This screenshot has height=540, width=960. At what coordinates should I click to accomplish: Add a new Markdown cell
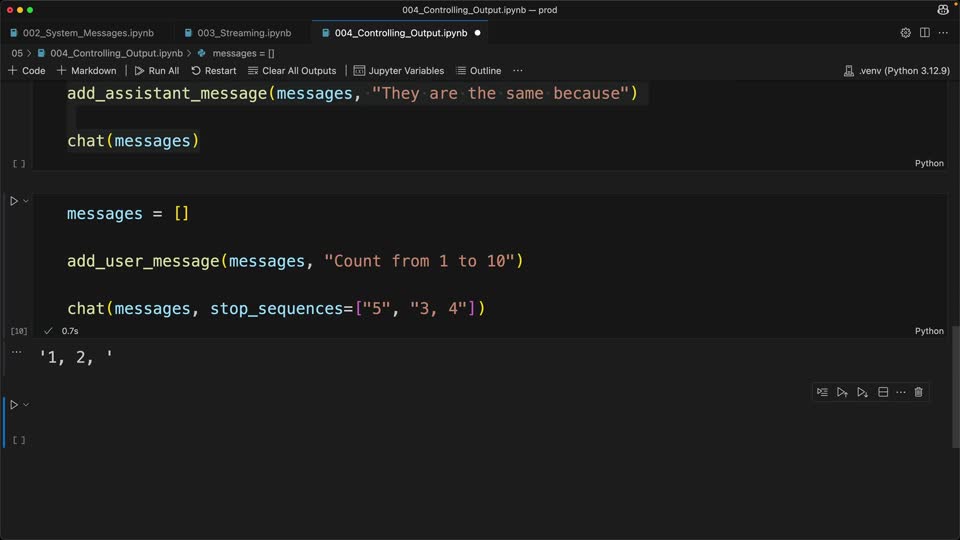(86, 70)
